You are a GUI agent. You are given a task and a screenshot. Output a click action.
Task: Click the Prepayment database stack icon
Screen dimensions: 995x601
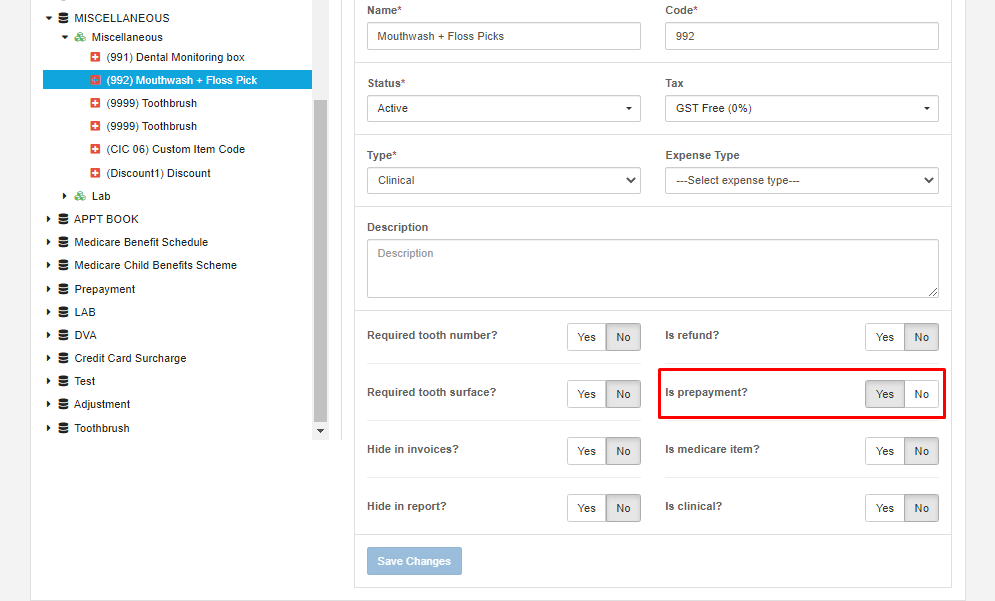point(62,288)
